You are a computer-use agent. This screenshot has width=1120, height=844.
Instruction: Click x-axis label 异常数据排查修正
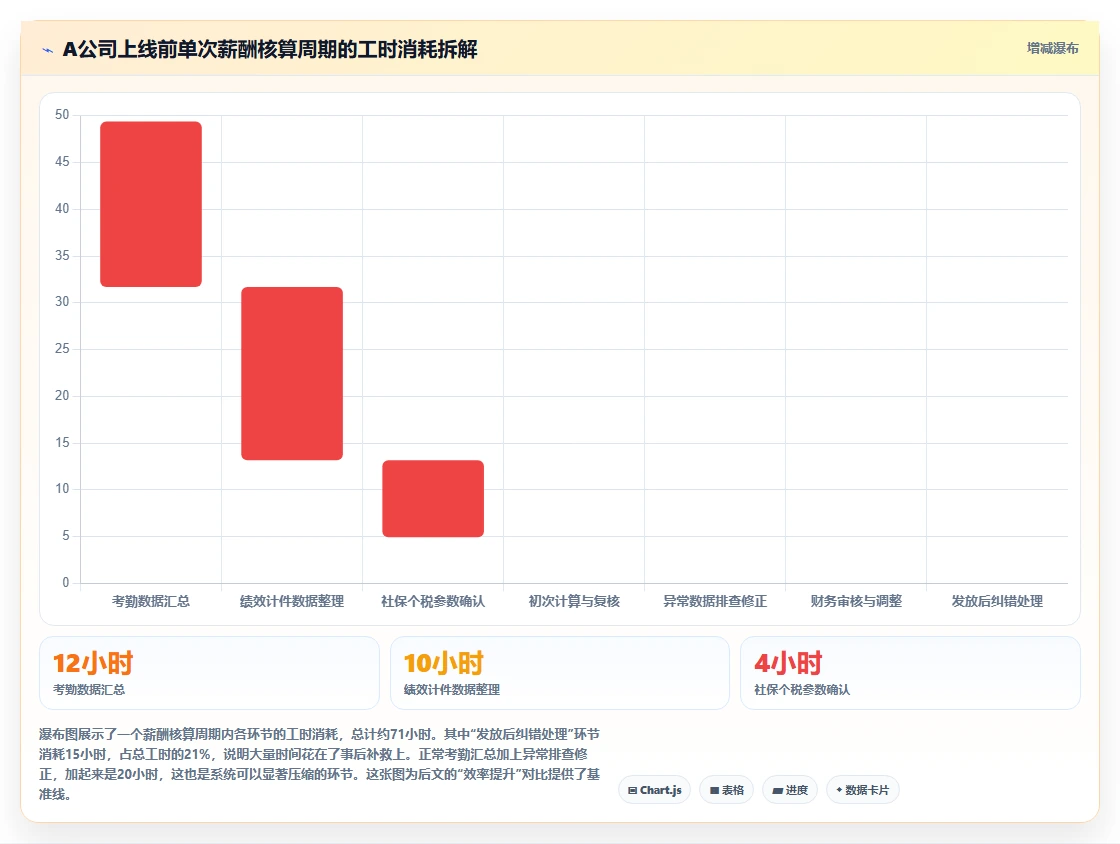pos(715,601)
